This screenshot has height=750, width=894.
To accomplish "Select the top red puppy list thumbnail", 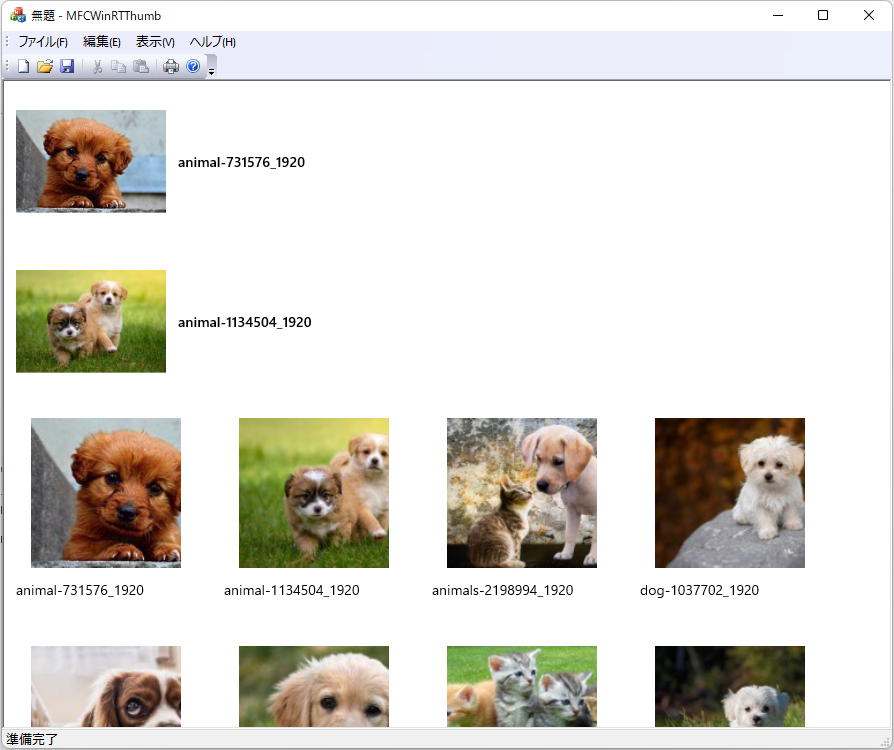I will 91,161.
